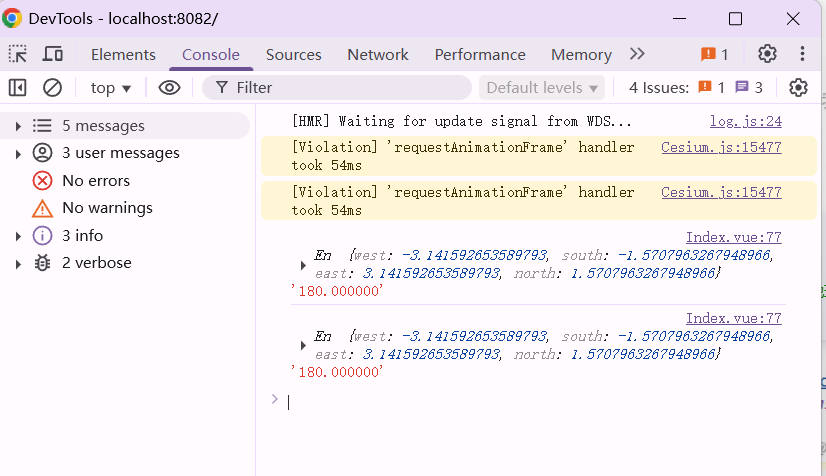Open console settings gear
This screenshot has height=476, width=826.
[x=798, y=87]
